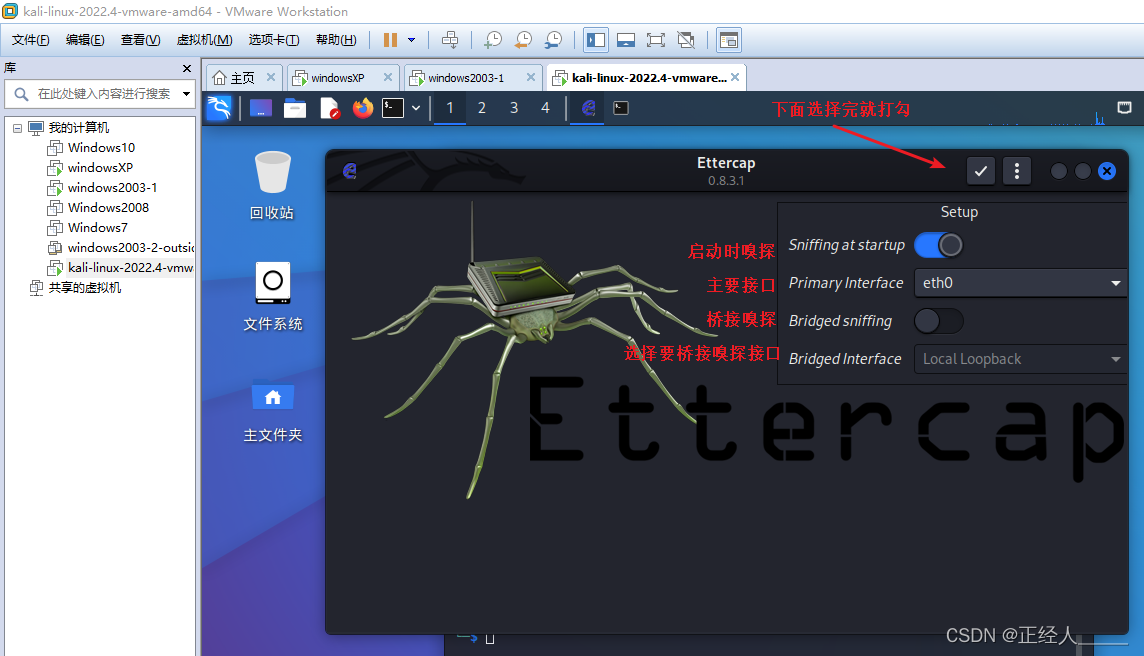Click the Kali panel display tray icon
Screen dimensions: 1144x656
(1124, 108)
